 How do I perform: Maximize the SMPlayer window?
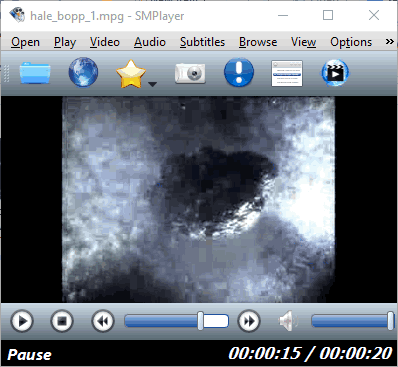[328, 15]
